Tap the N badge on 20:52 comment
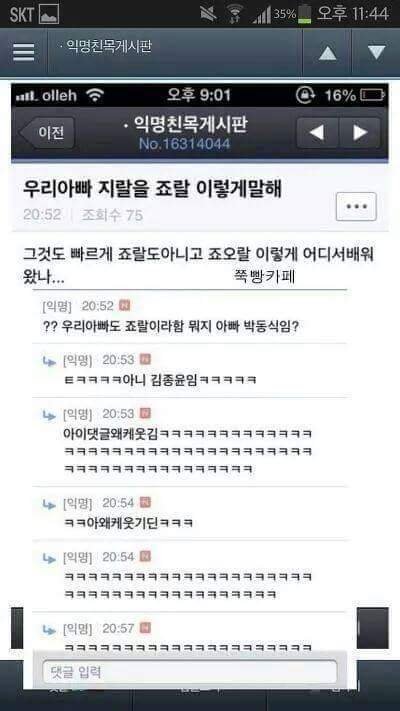The height and width of the screenshot is (711, 400). [124, 306]
